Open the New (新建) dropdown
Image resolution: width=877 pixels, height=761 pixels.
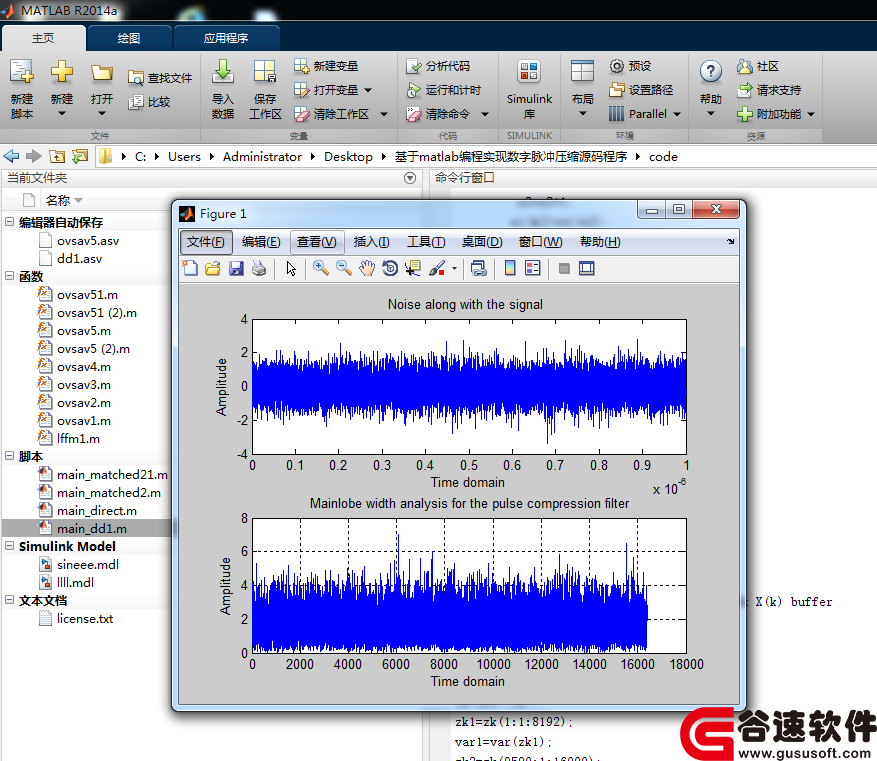coord(62,114)
